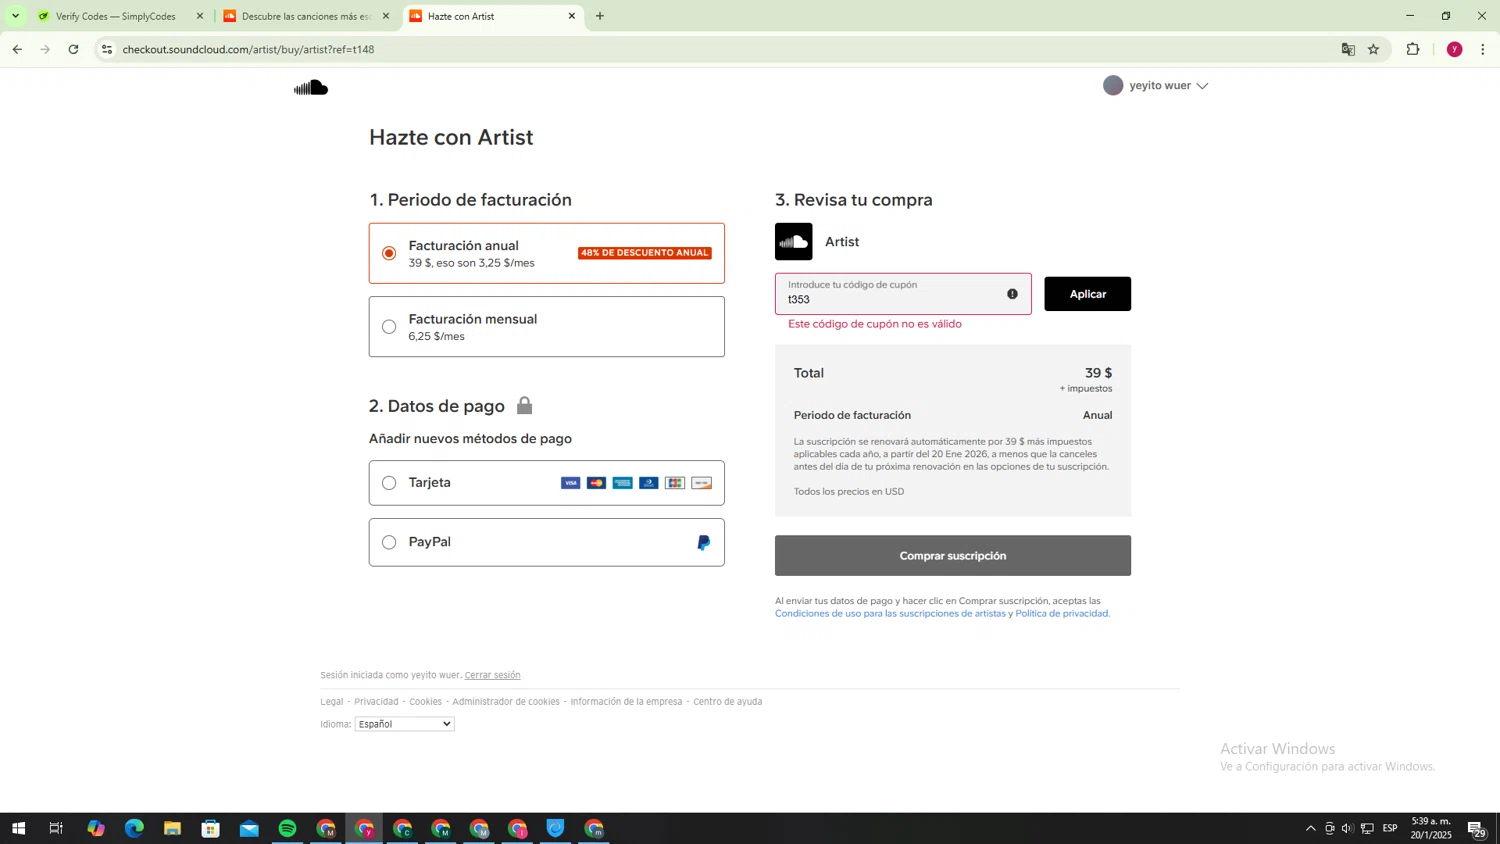This screenshot has height=844, width=1500.
Task: Switch to Verify Codes — SimplyCodes tab
Action: [x=116, y=16]
